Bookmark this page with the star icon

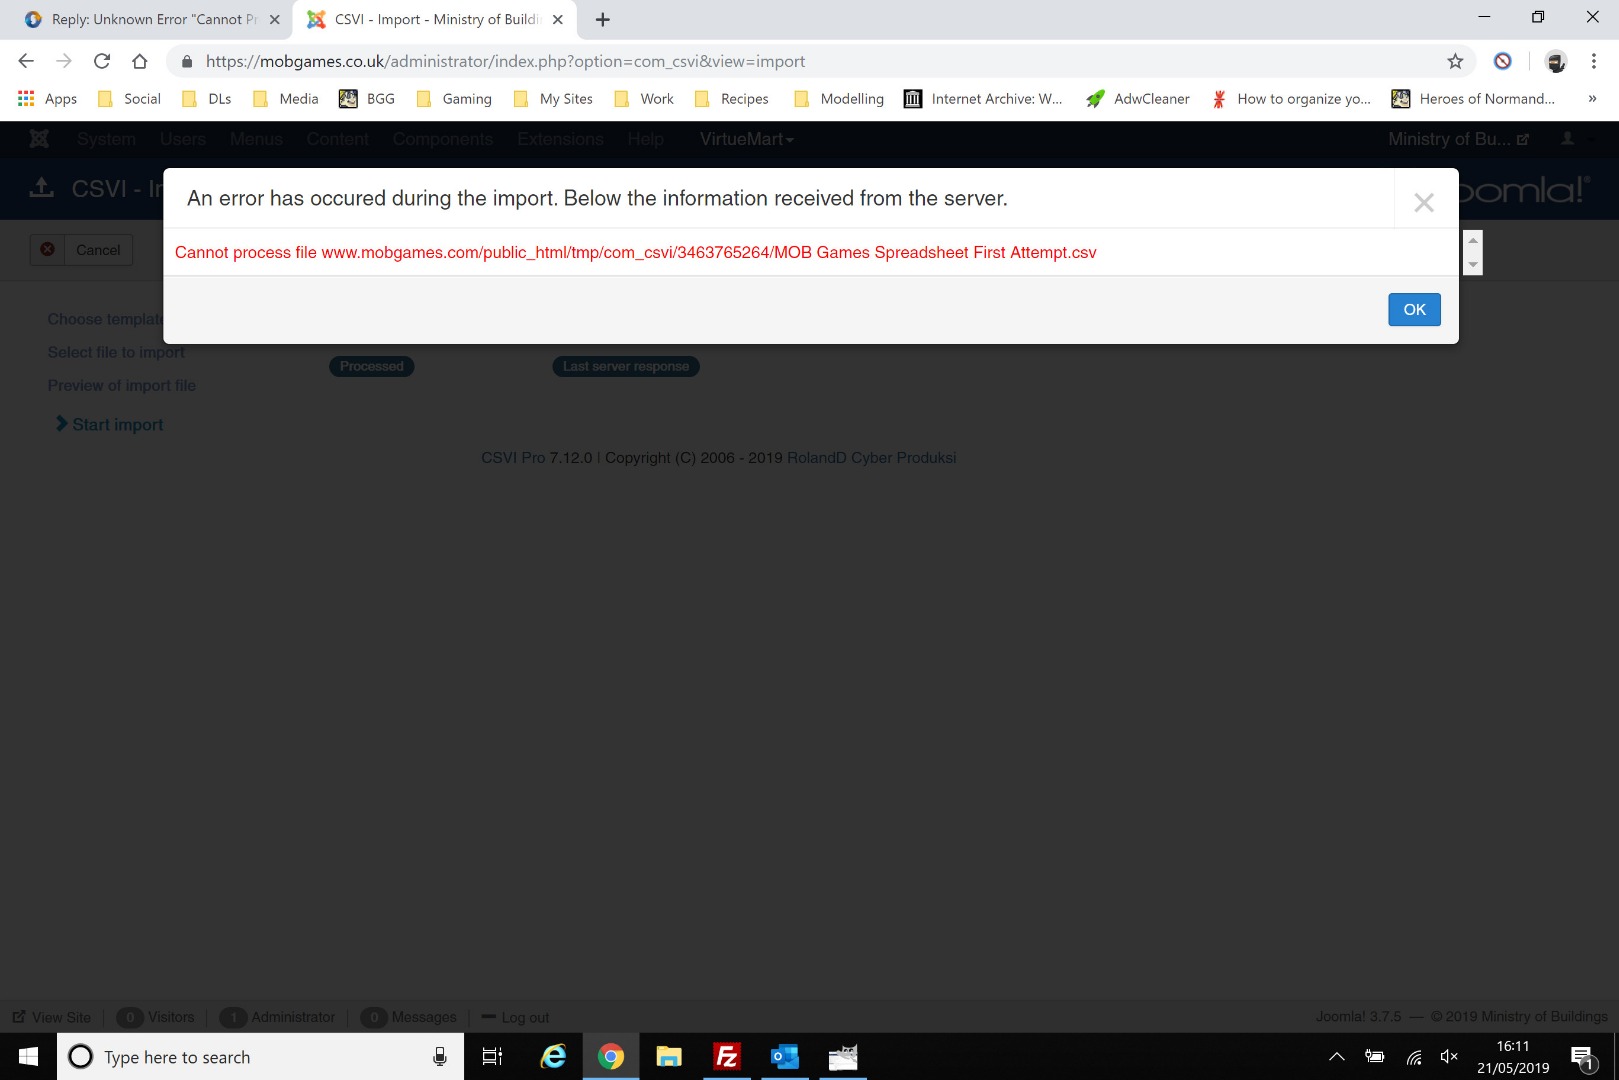(1455, 61)
